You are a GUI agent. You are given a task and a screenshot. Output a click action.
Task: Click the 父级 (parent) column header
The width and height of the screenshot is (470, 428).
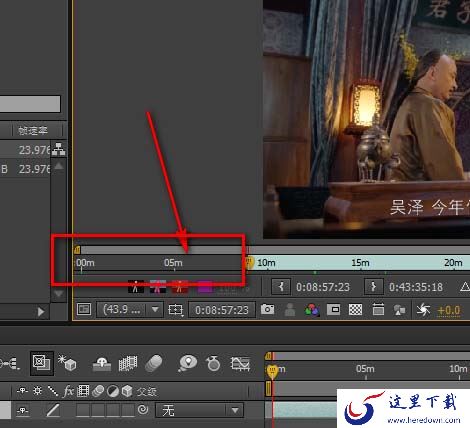[x=147, y=391]
